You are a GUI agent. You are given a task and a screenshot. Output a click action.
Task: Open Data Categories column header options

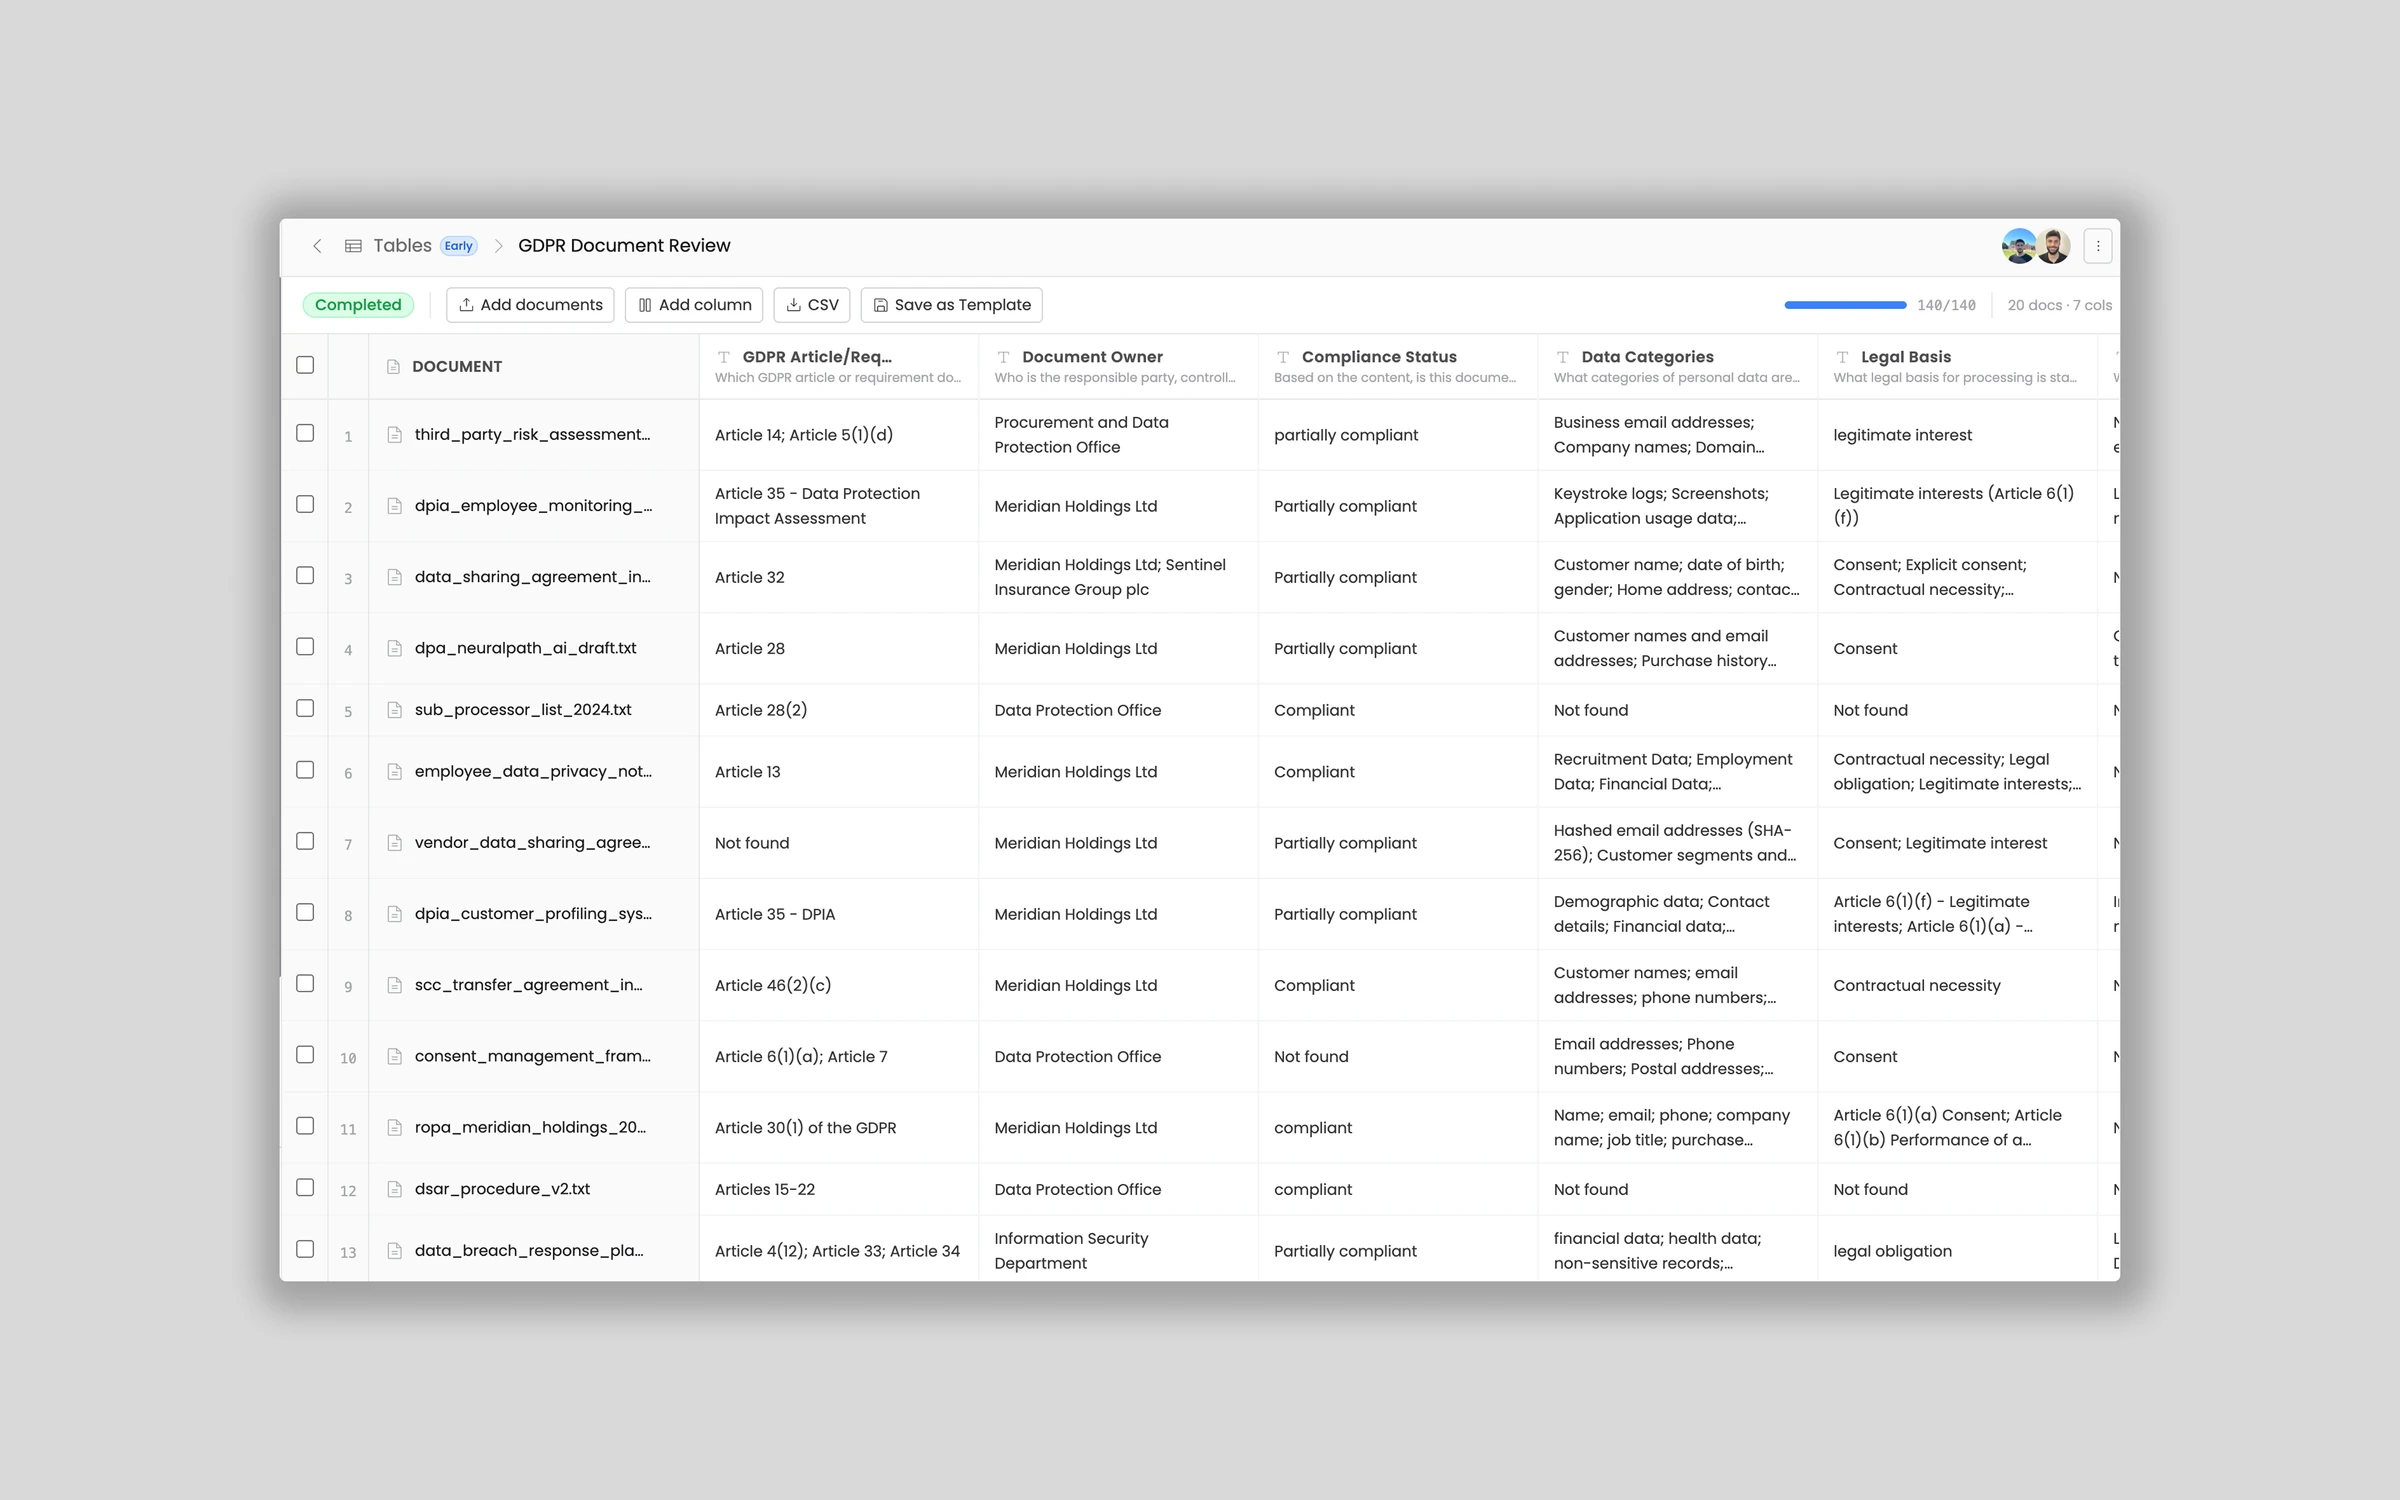tap(1647, 357)
